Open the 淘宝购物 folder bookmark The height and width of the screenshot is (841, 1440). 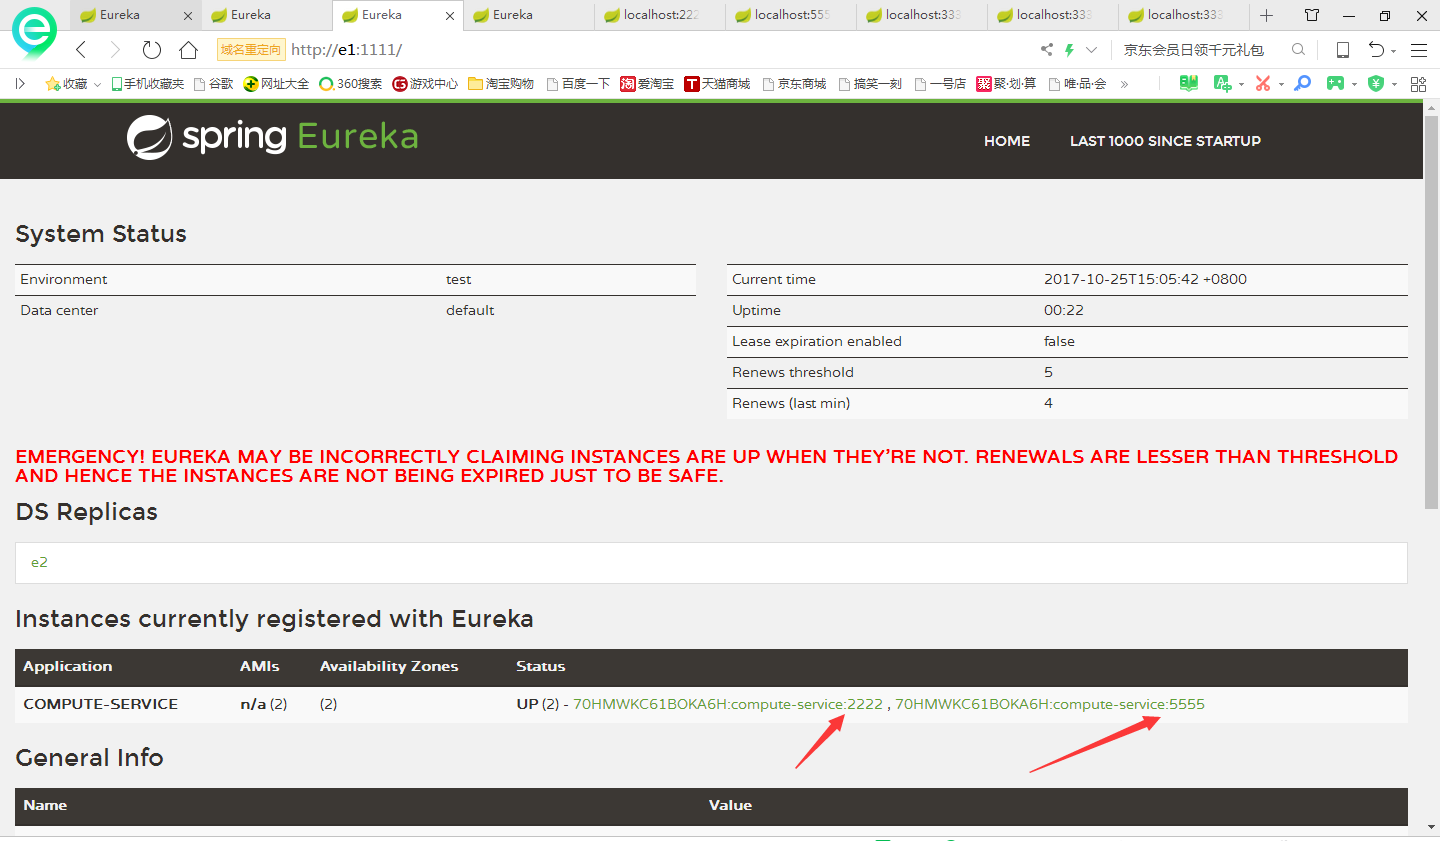pyautogui.click(x=501, y=84)
